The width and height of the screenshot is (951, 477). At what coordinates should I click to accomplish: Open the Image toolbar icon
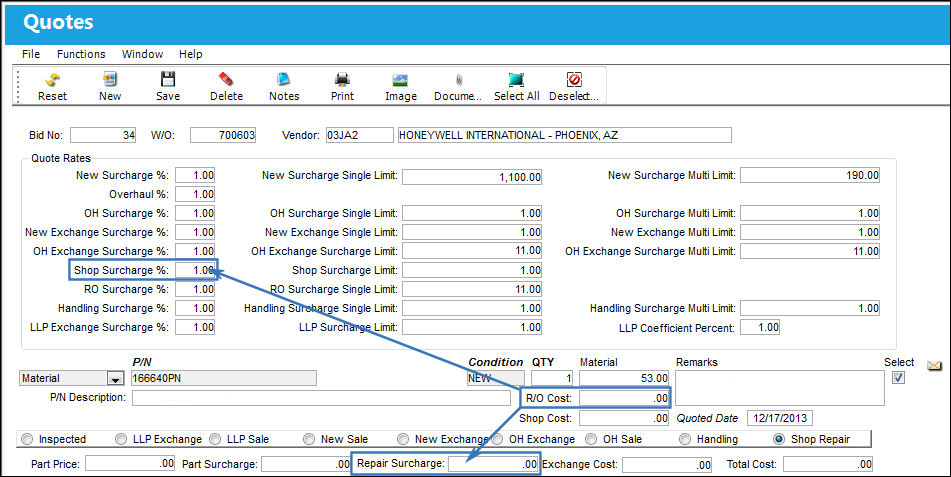click(400, 80)
